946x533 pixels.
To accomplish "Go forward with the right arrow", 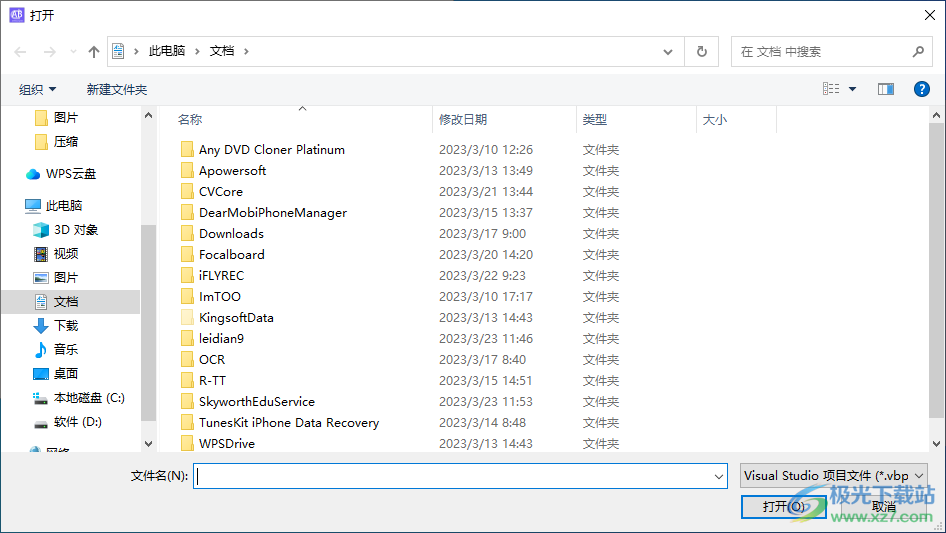I will pos(49,52).
